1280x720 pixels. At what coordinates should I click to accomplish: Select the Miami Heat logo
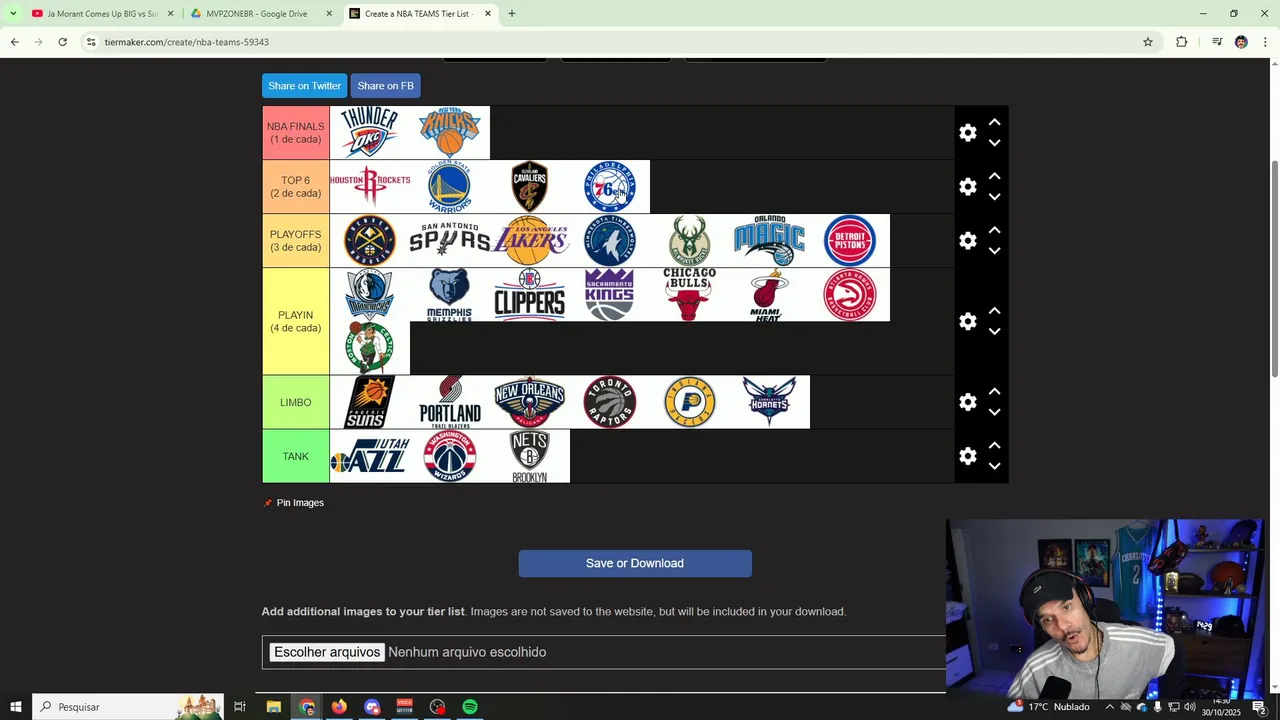pos(770,295)
